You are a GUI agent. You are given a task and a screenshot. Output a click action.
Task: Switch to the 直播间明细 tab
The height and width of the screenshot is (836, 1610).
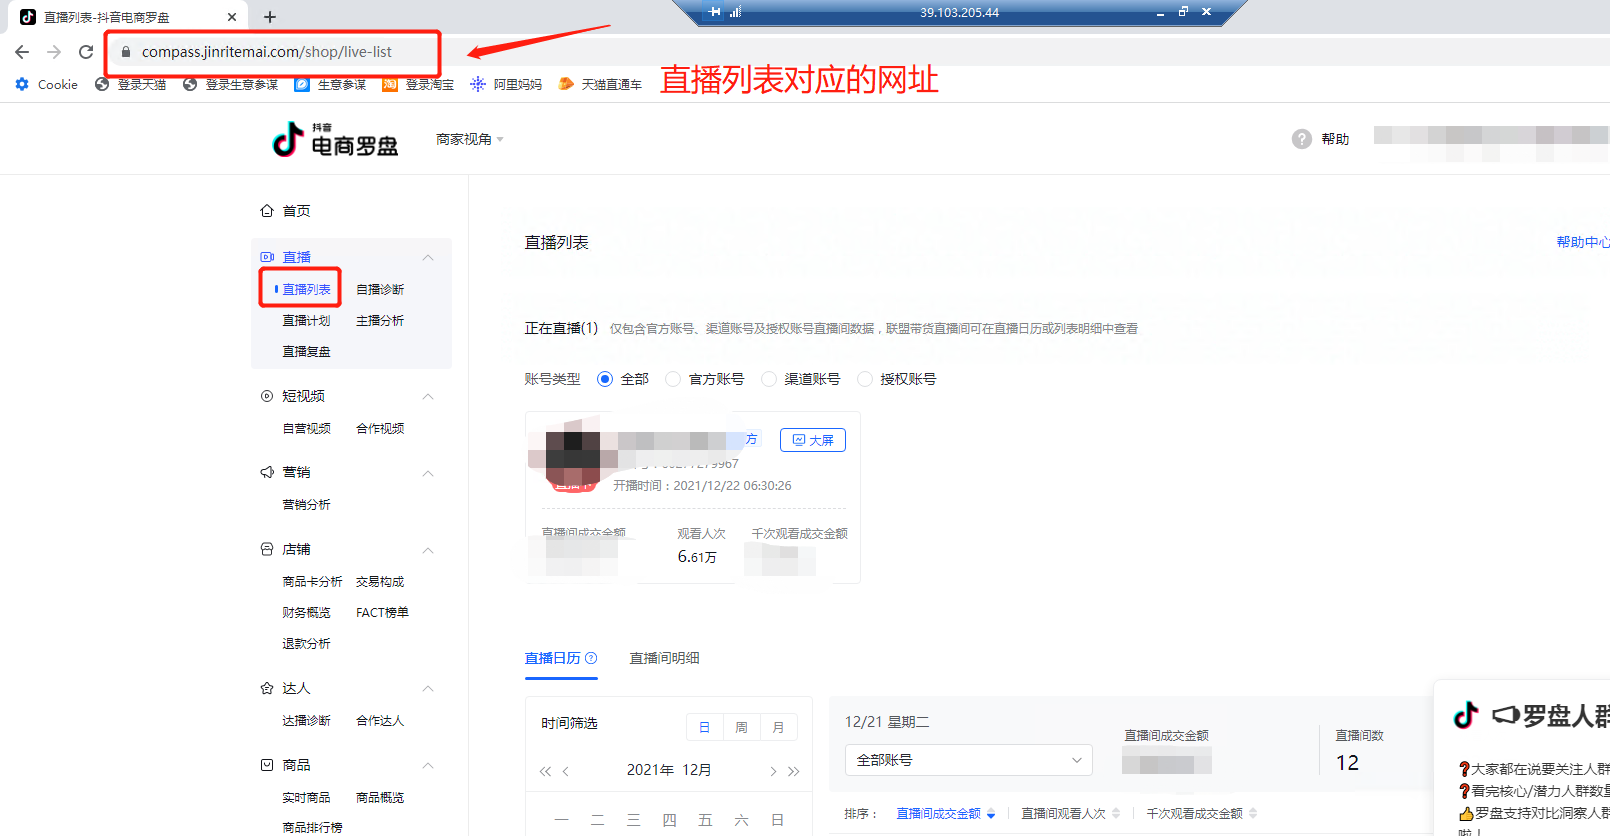point(664,658)
